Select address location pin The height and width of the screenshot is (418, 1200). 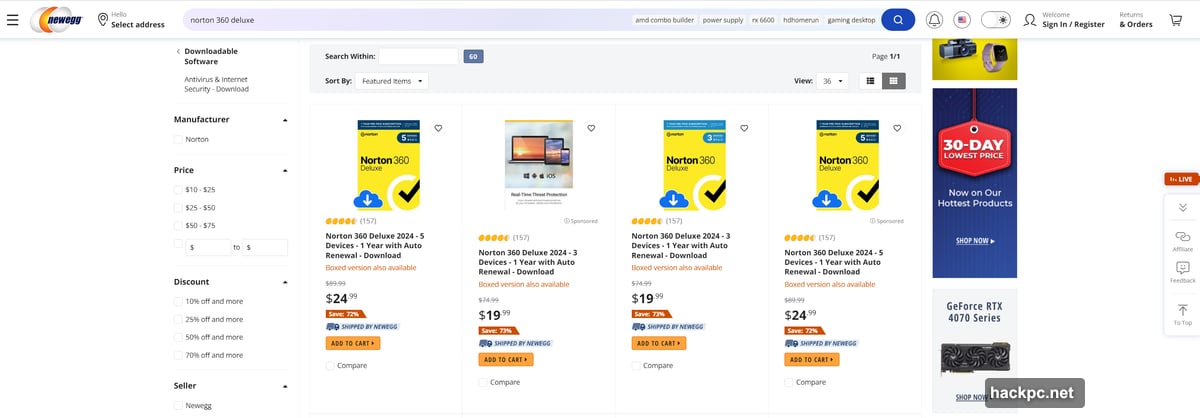103,20
